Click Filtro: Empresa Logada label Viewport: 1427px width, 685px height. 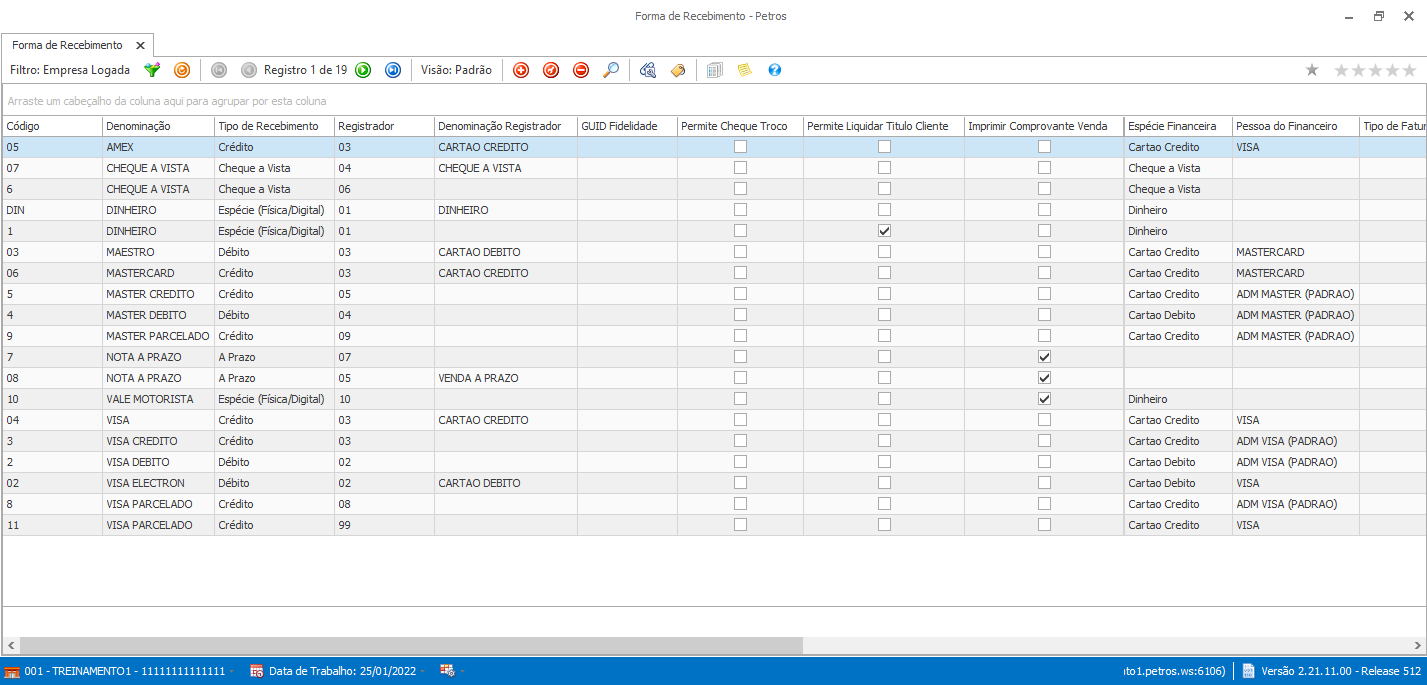click(70, 70)
